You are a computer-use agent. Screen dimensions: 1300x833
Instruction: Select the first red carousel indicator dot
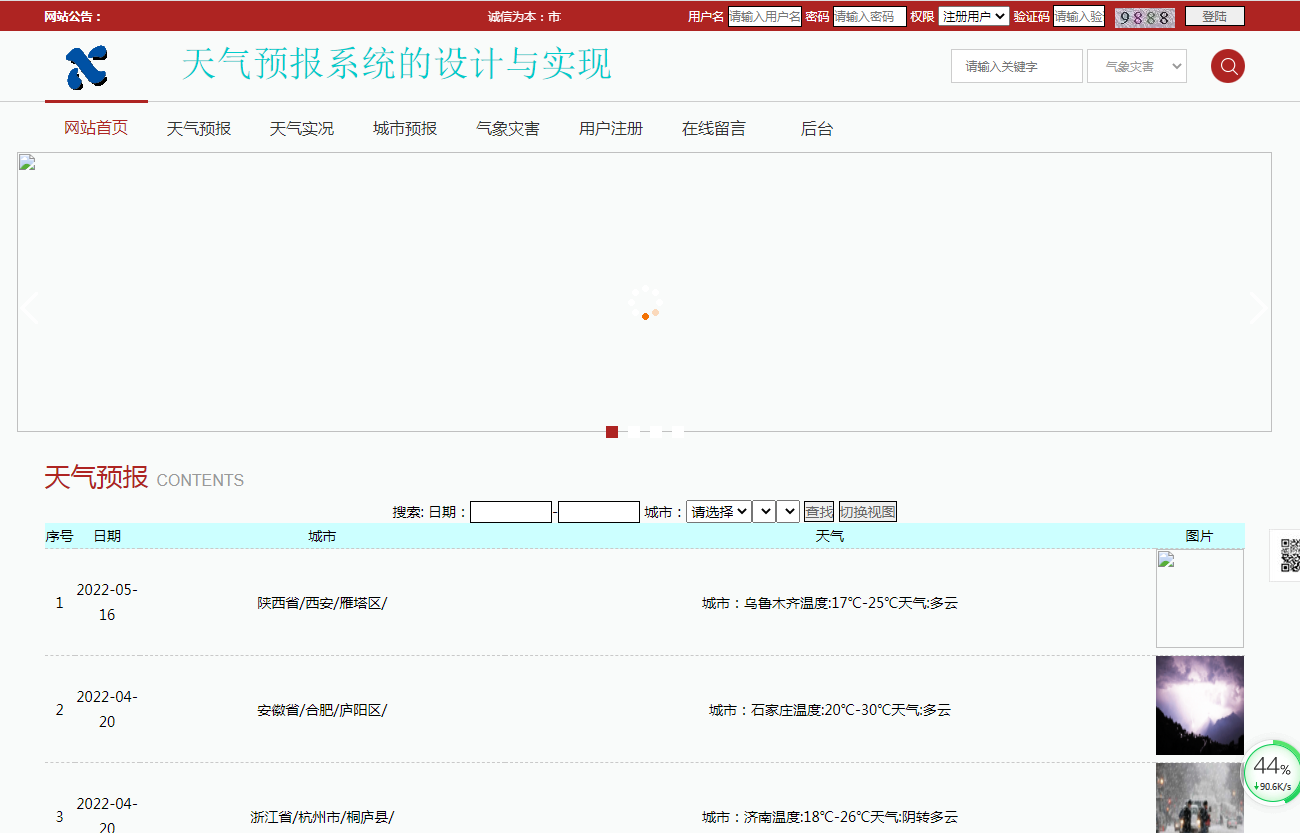(612, 432)
